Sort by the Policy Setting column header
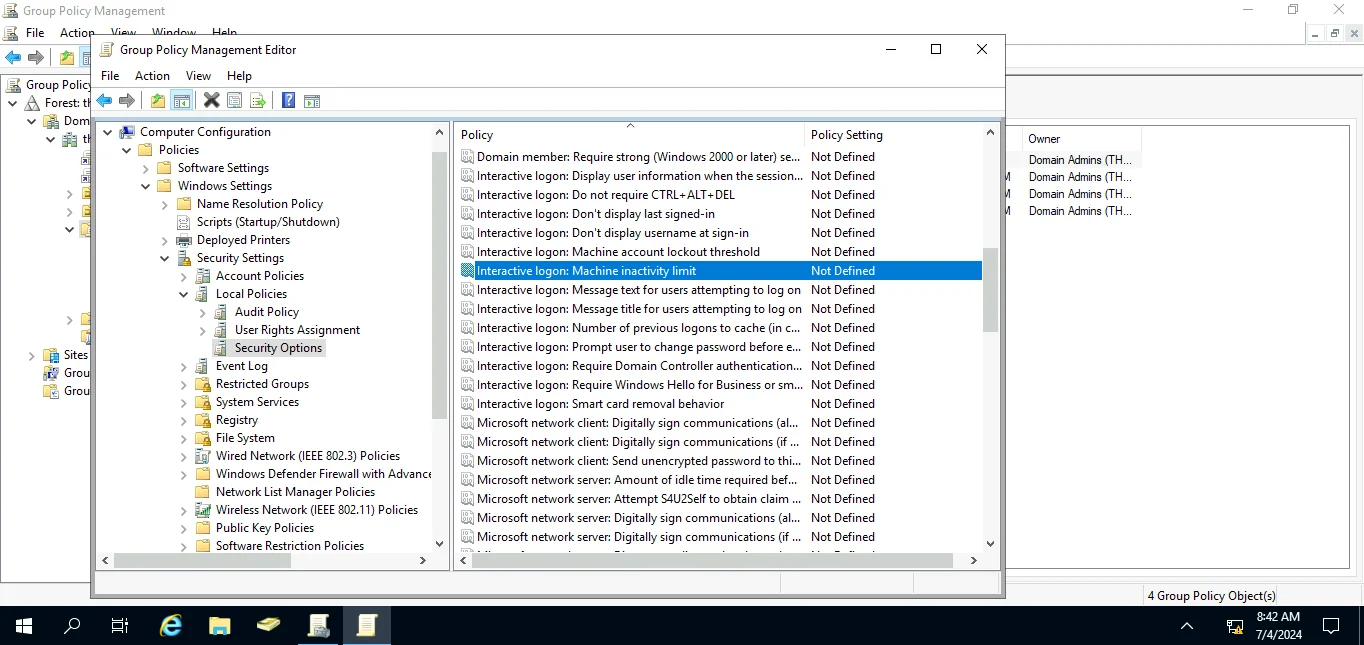1364x645 pixels. tap(893, 134)
